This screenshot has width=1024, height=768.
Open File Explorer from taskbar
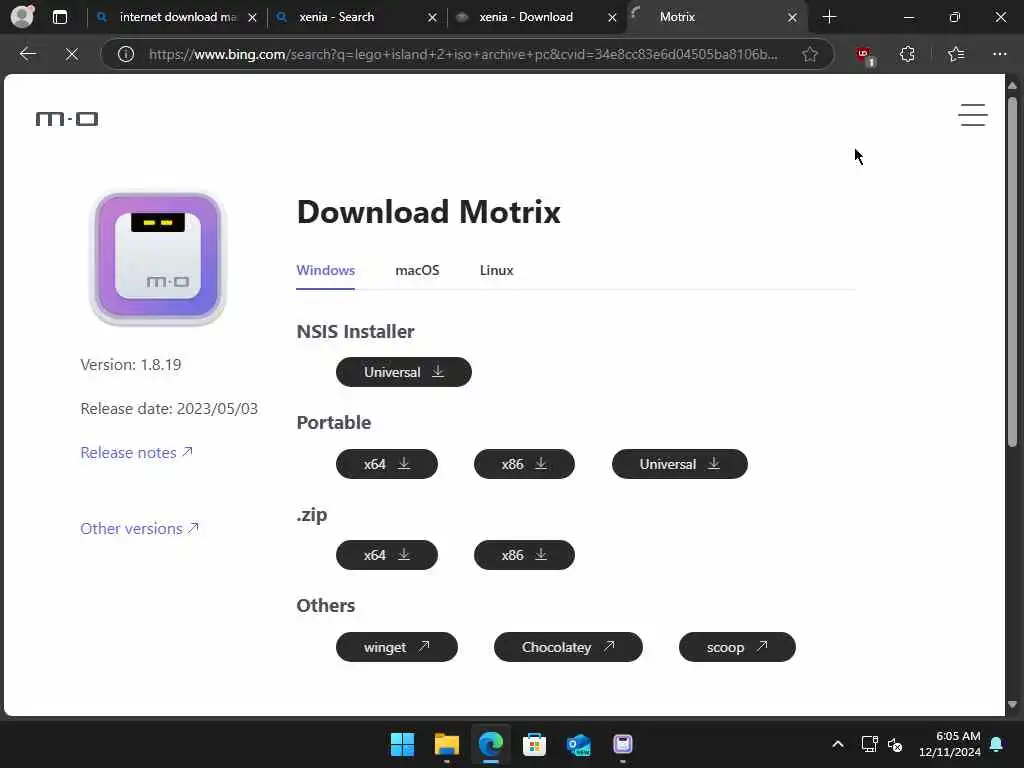click(447, 744)
